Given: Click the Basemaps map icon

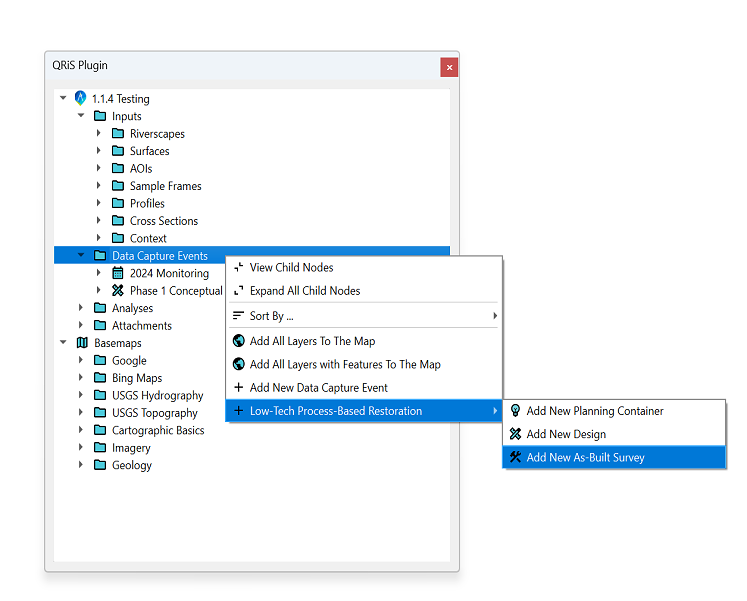Looking at the screenshot, I should pyautogui.click(x=82, y=343).
